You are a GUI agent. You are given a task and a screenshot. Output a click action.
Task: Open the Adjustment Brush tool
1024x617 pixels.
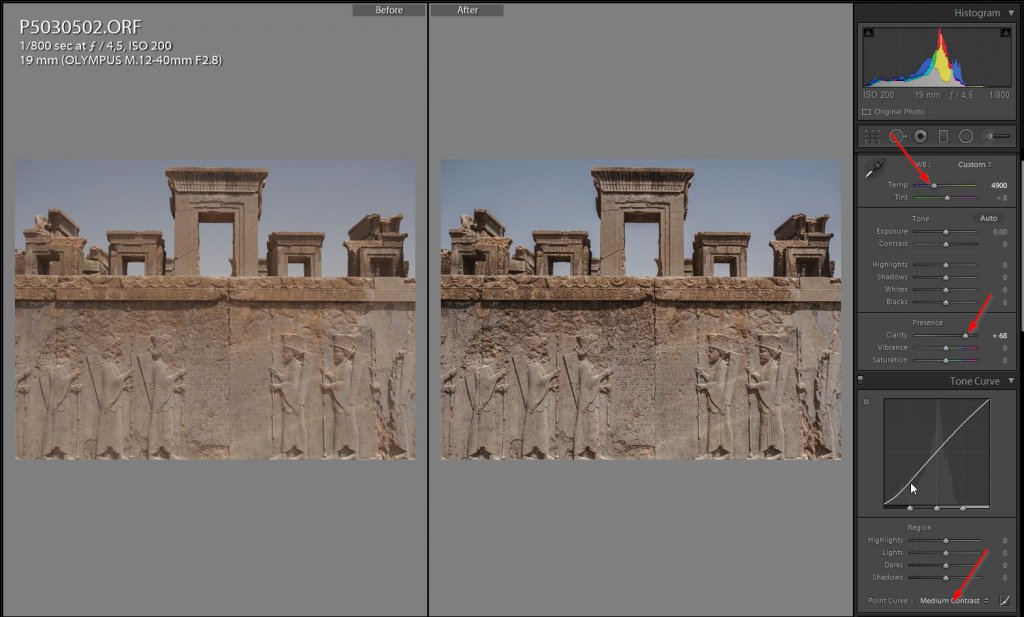[x=996, y=136]
